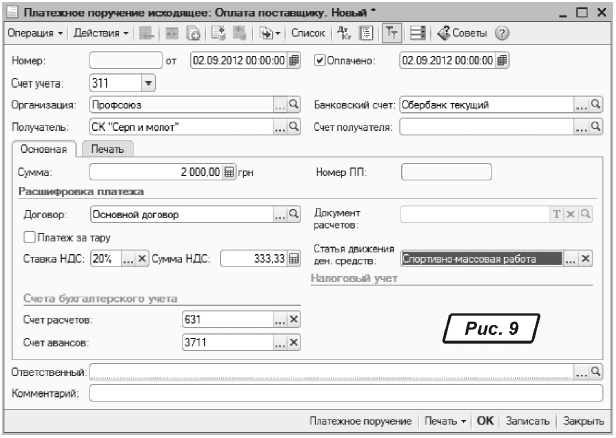Open the Действия menu
The height and width of the screenshot is (438, 616).
tap(101, 33)
